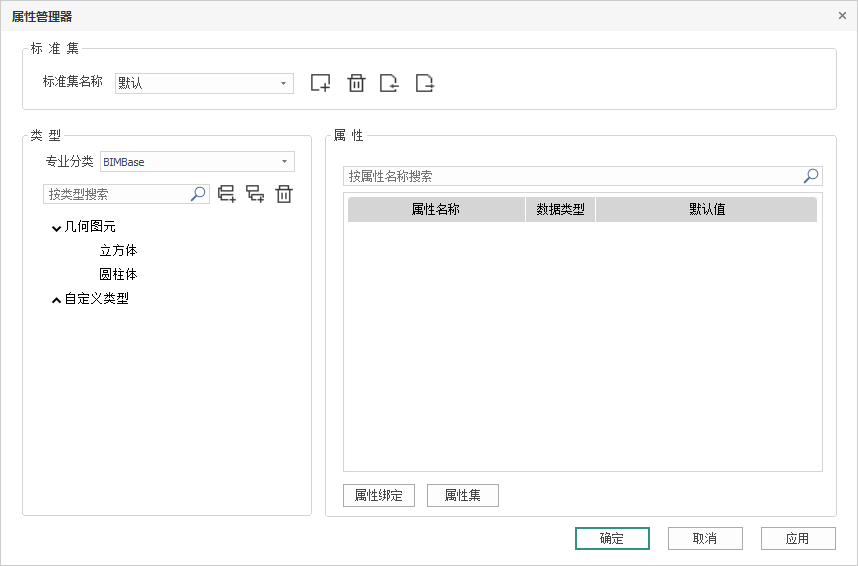Click the 属性名称 column header
858x566 pixels.
pyautogui.click(x=436, y=210)
